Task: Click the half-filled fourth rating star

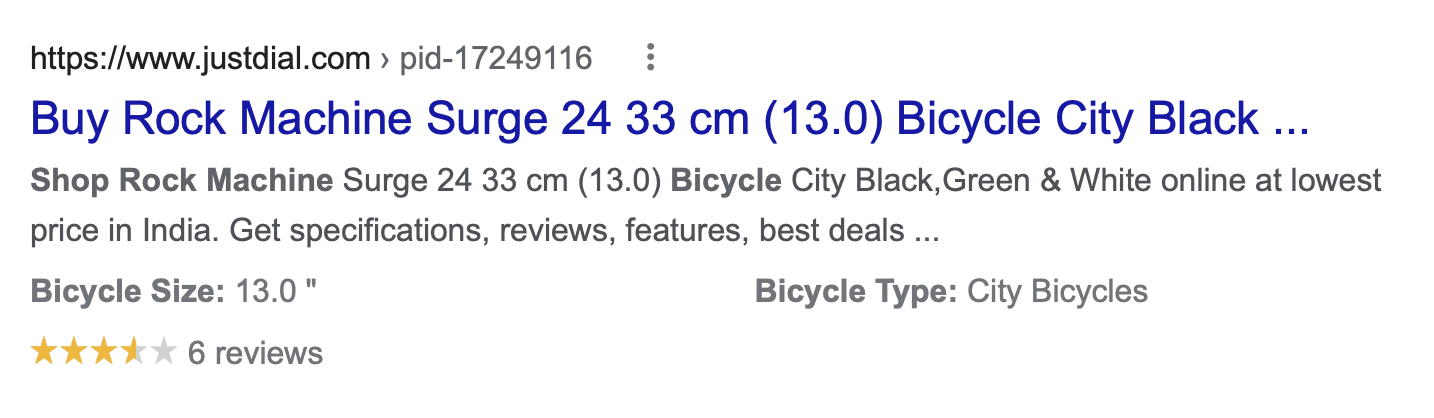Action: click(x=133, y=352)
